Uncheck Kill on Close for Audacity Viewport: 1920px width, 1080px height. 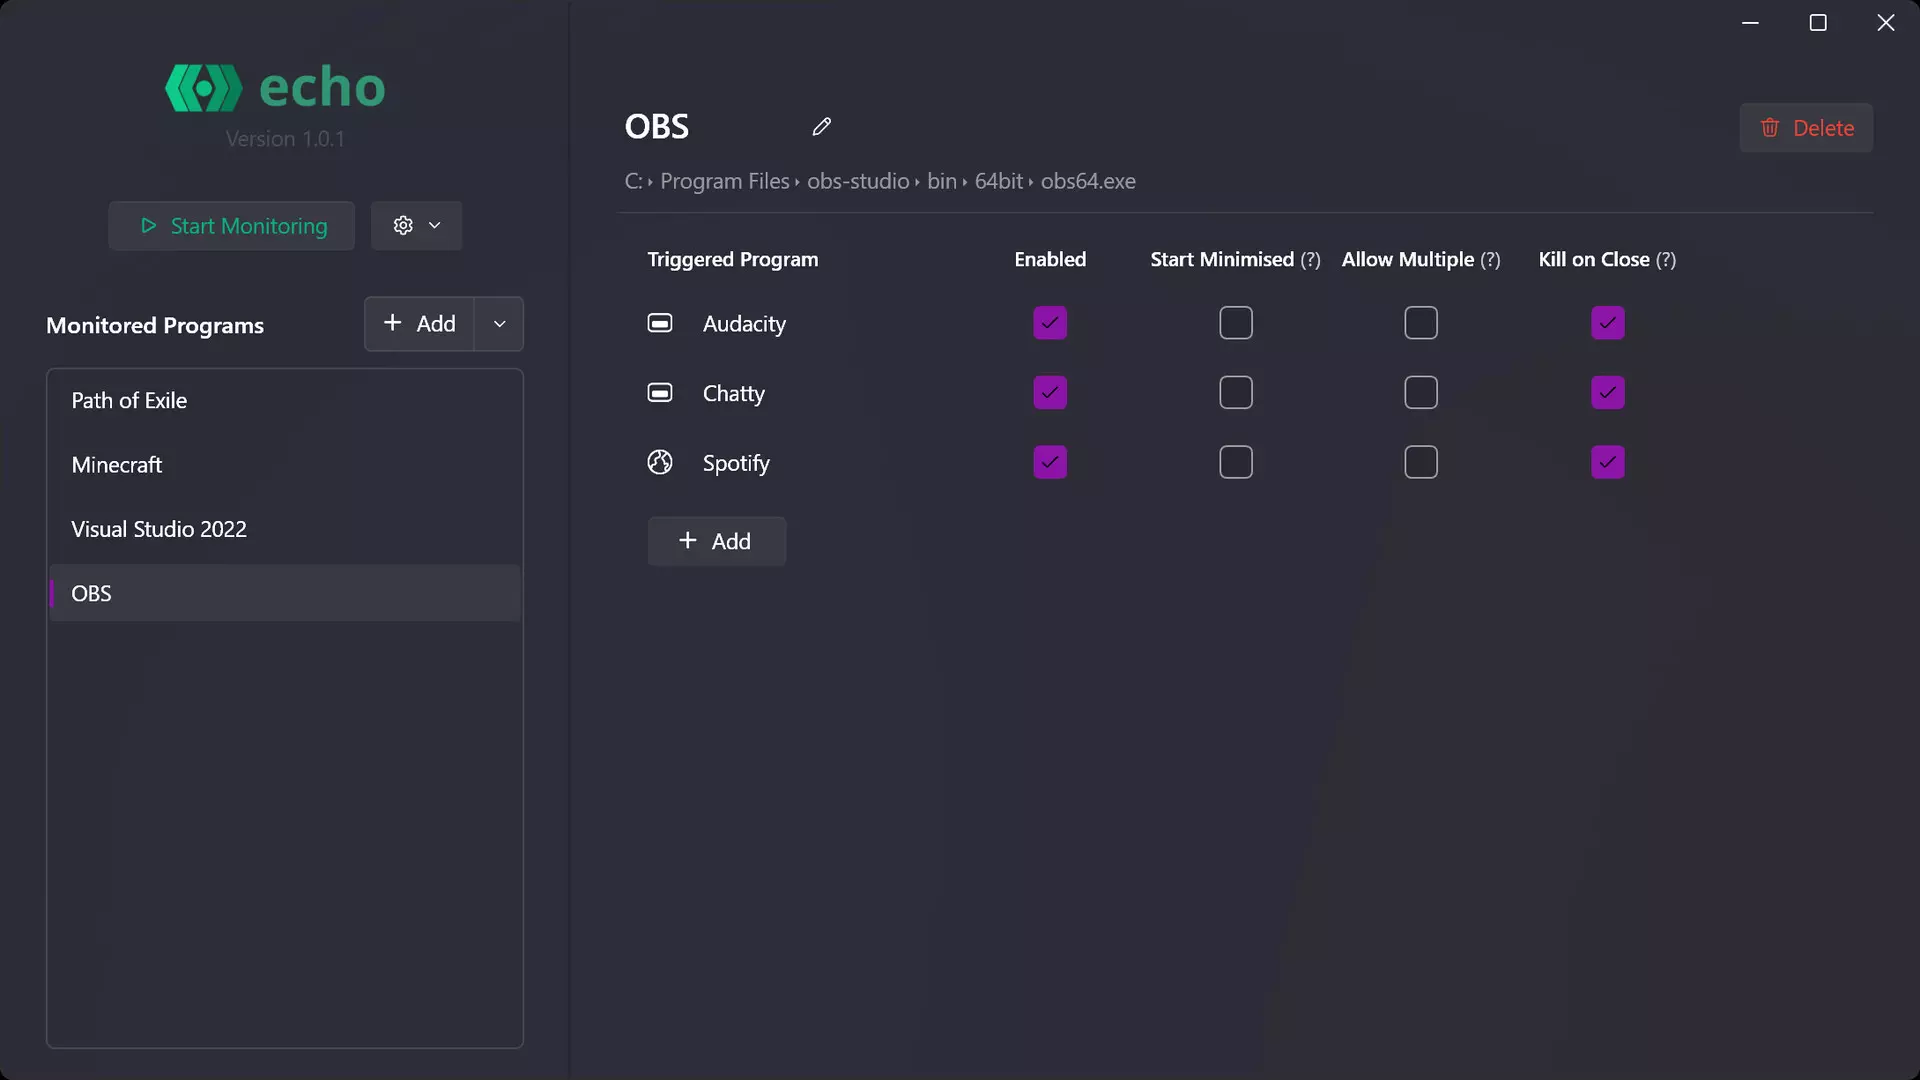(x=1608, y=323)
